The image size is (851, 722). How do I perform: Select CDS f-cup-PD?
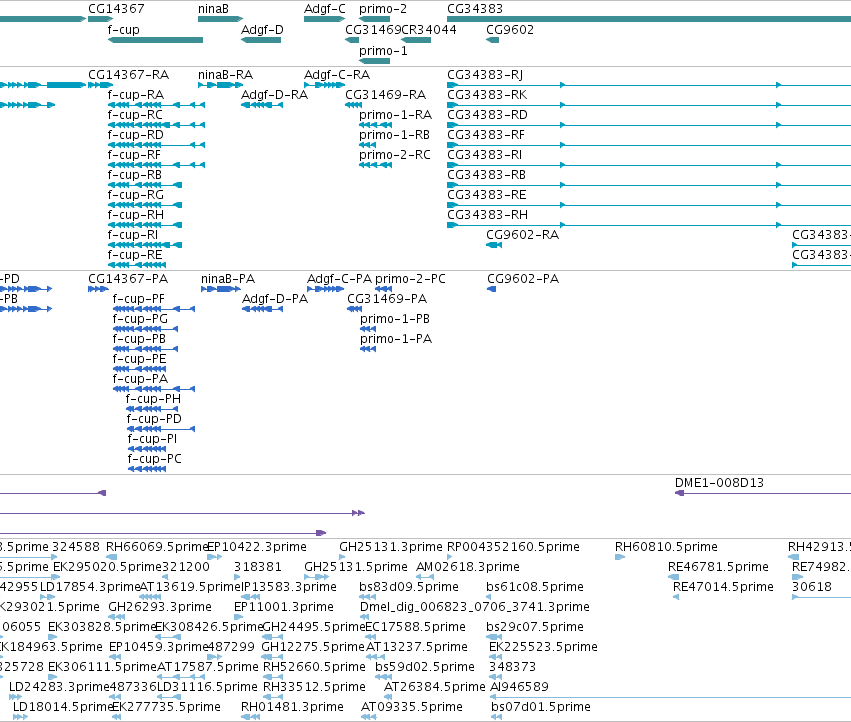click(154, 420)
